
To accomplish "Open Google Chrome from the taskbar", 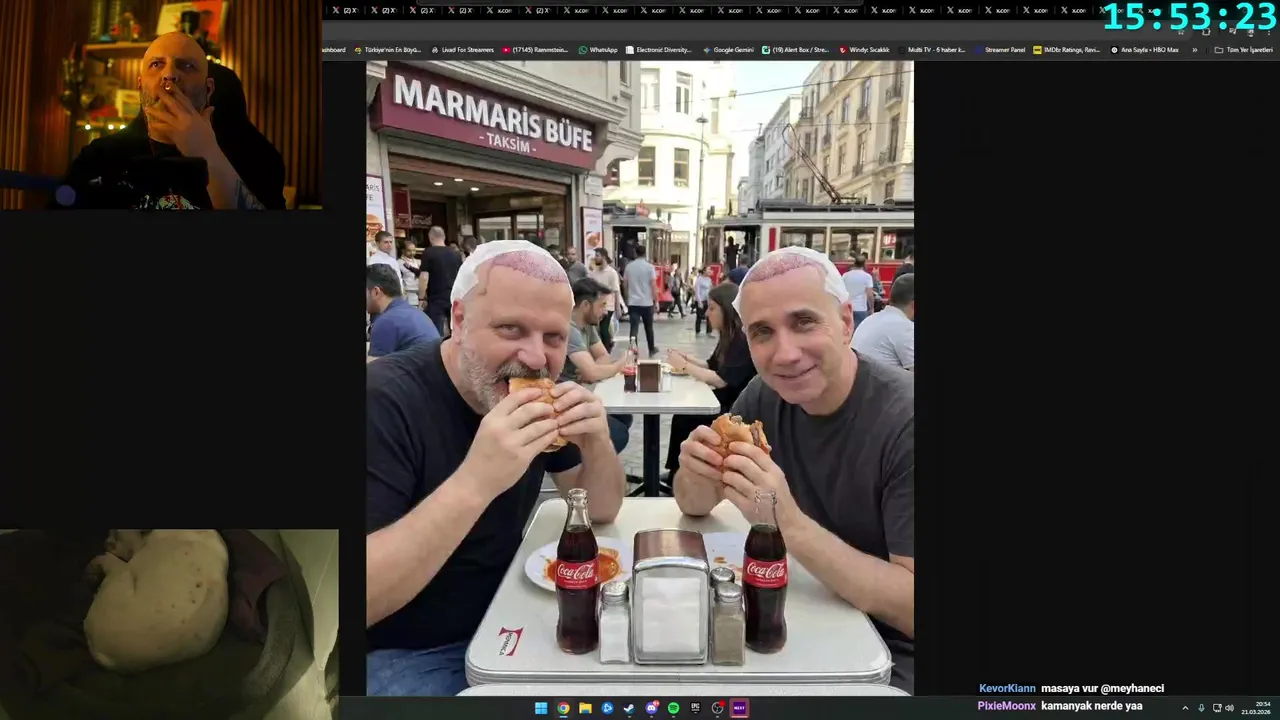I will (563, 708).
